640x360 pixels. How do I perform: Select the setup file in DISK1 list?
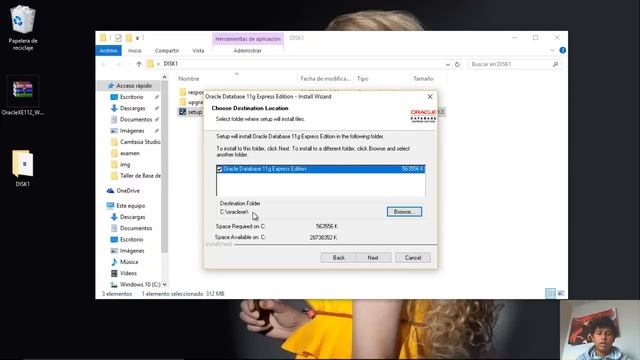(191, 112)
